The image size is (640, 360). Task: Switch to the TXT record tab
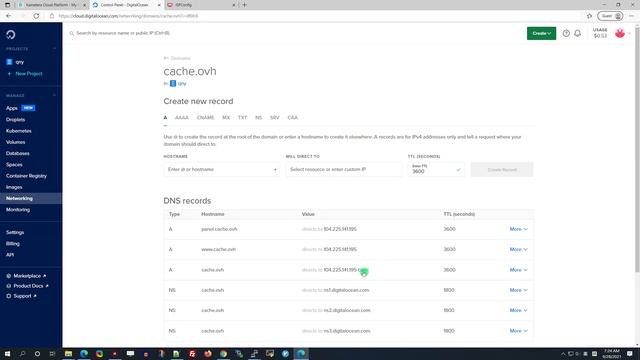(242, 118)
